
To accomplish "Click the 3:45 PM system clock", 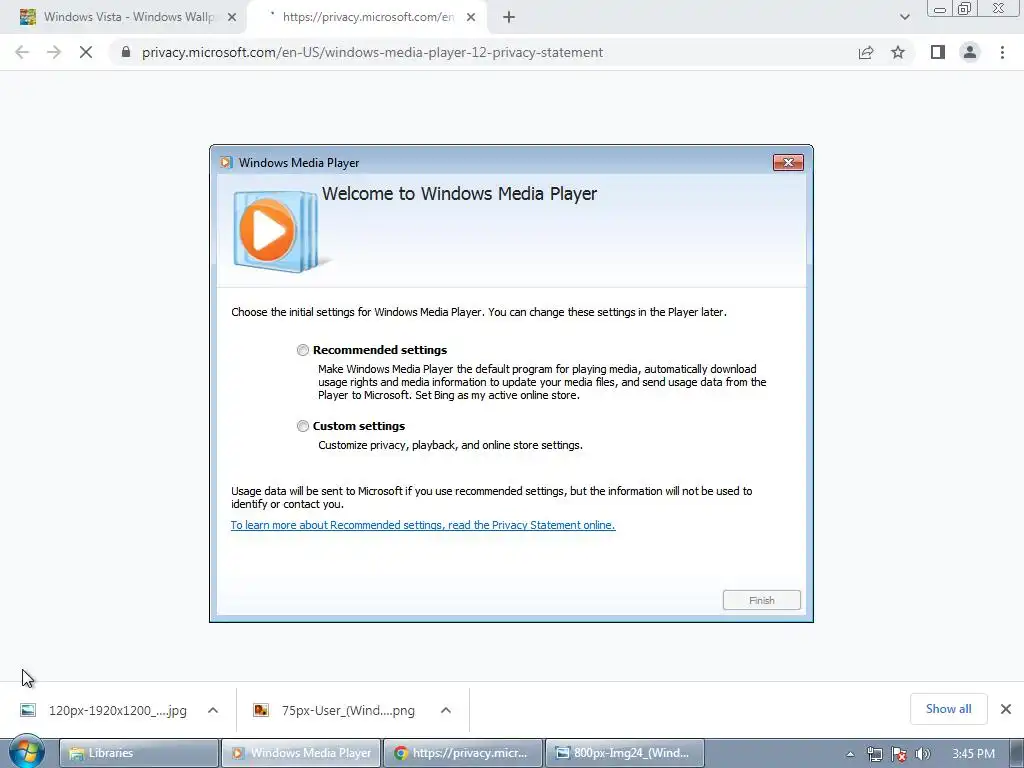I will click(973, 754).
